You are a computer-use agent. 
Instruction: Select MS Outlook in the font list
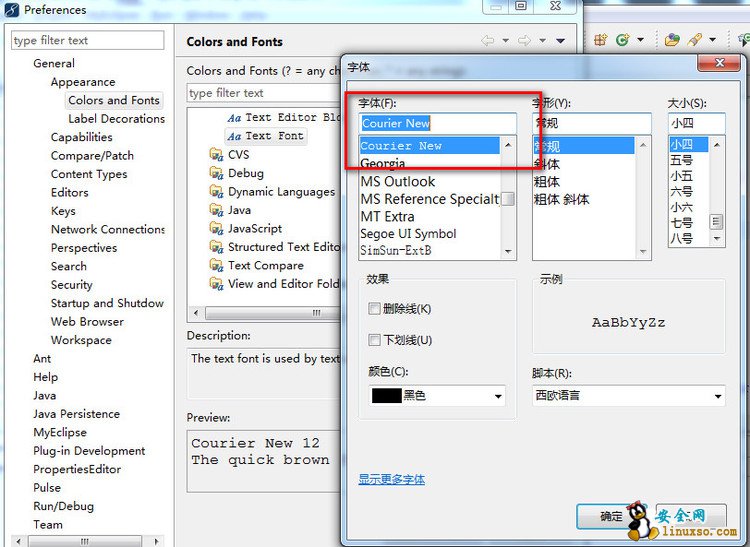(x=398, y=182)
